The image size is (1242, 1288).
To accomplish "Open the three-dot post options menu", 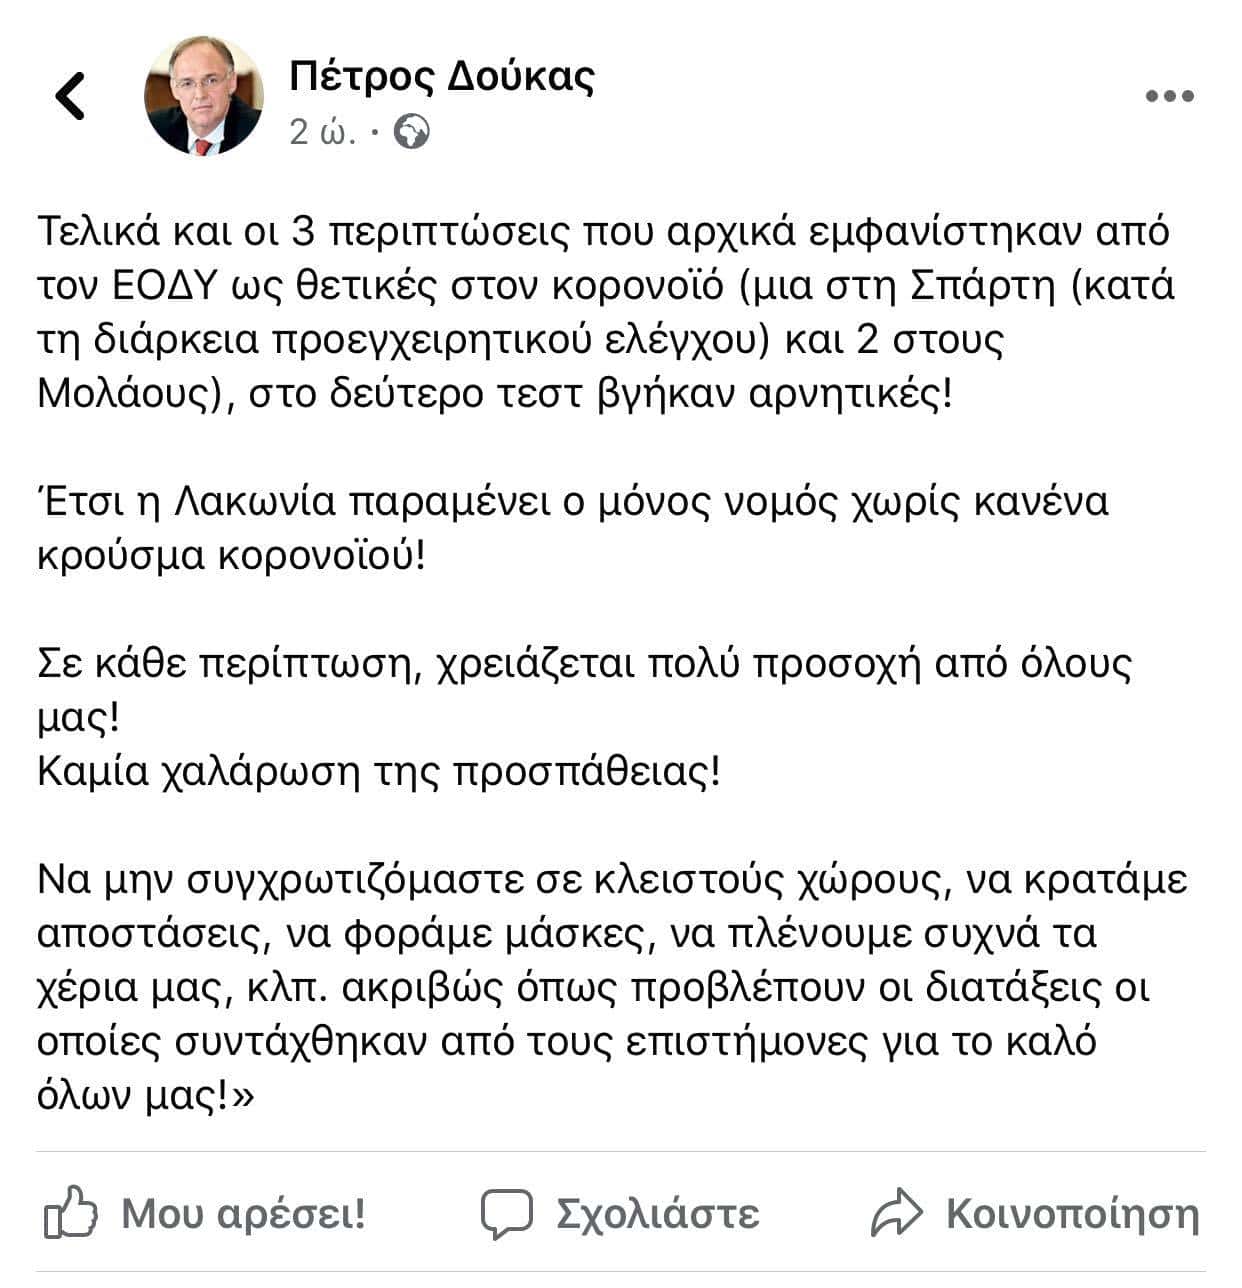I will [x=1169, y=97].
